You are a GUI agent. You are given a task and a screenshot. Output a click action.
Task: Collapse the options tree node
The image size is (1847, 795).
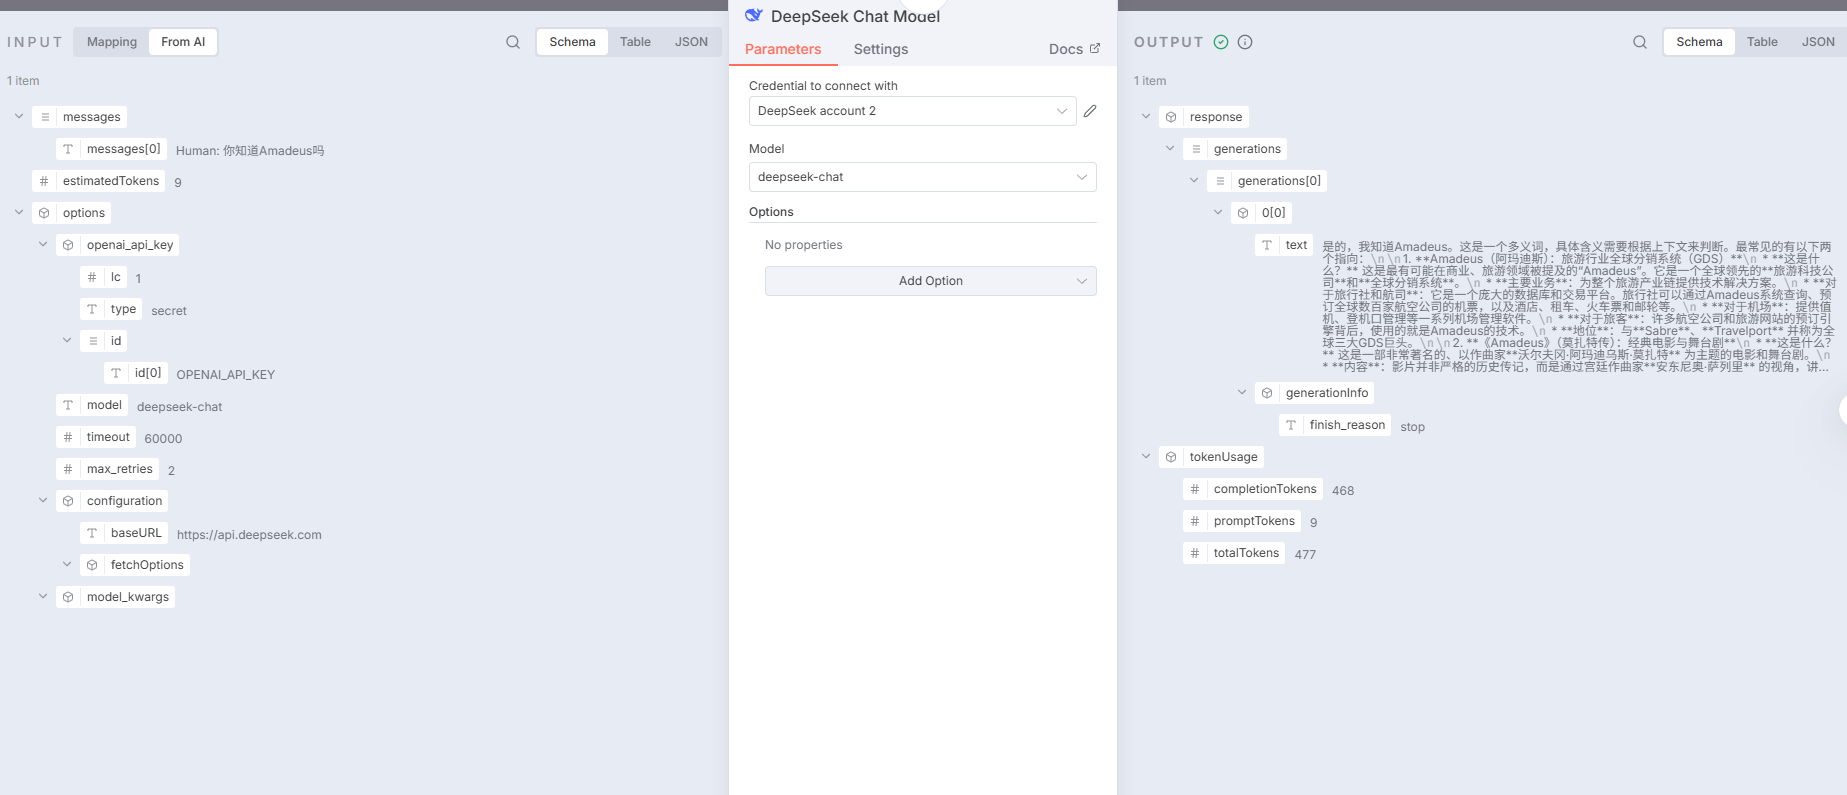pyautogui.click(x=19, y=213)
